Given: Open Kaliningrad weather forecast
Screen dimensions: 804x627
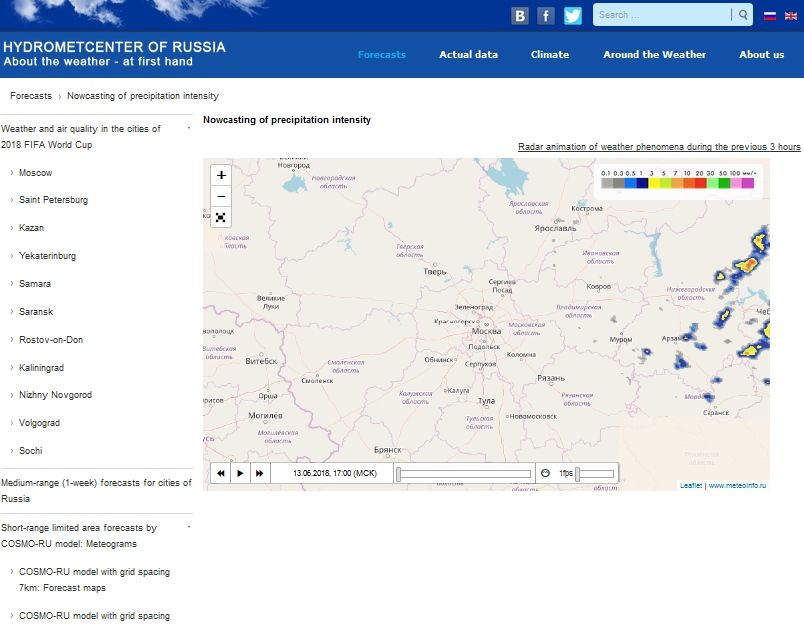Looking at the screenshot, I should click(x=42, y=368).
